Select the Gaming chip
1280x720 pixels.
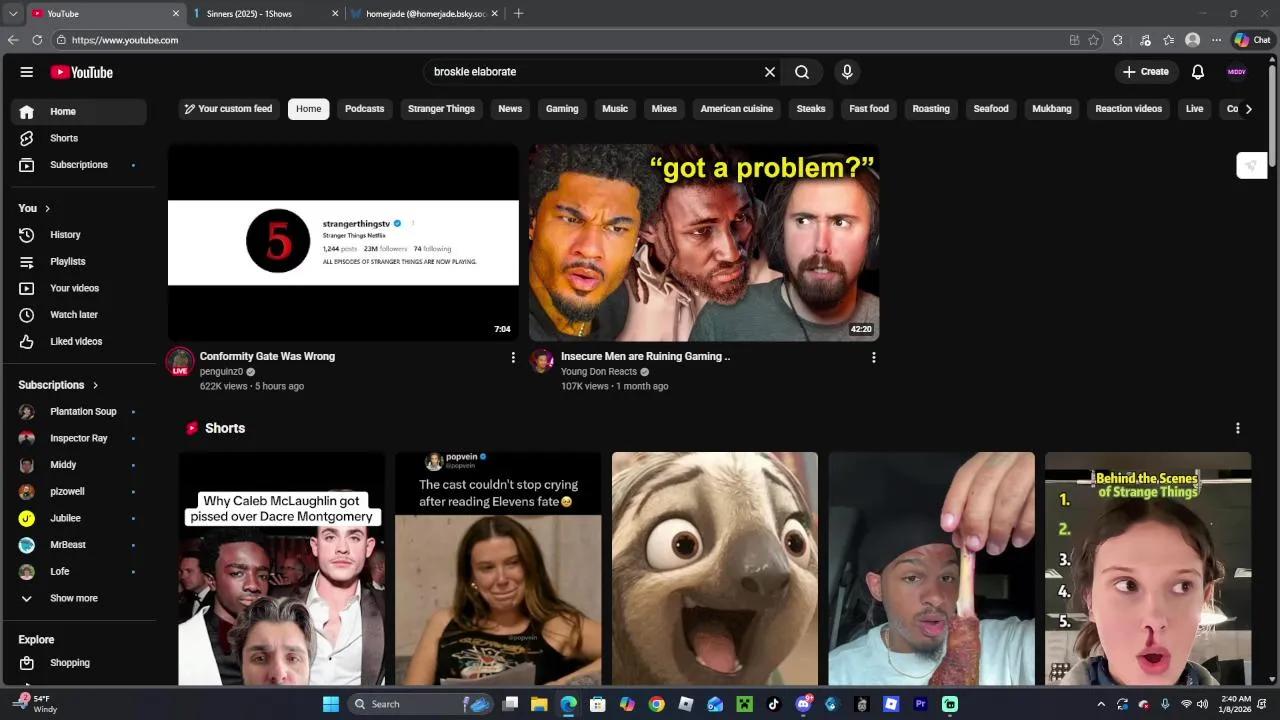[x=562, y=109]
